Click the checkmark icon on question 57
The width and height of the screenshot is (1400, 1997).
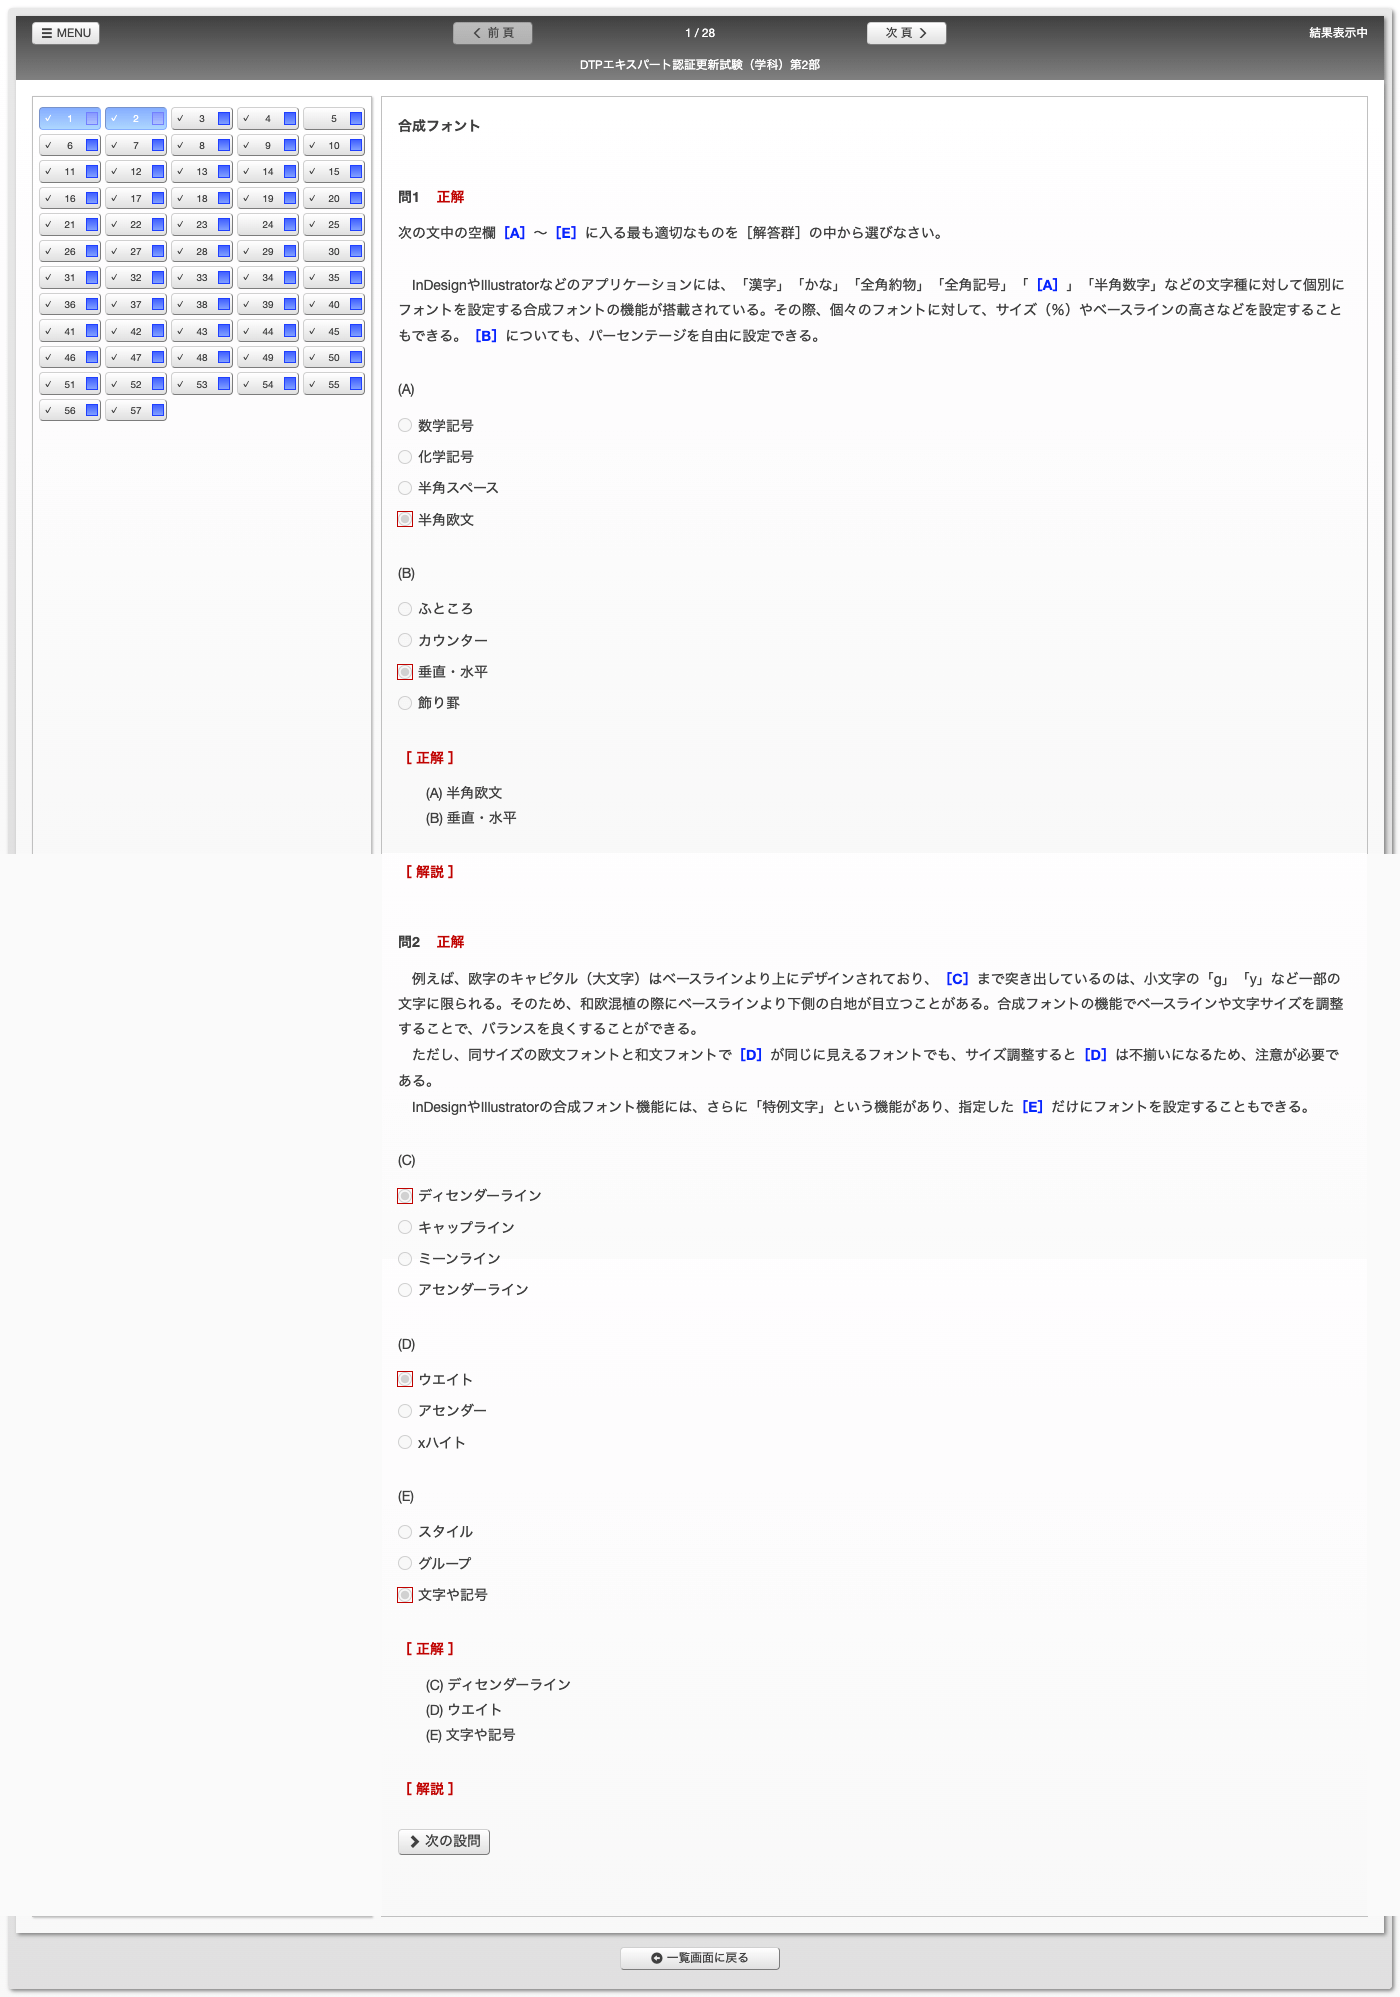[114, 411]
